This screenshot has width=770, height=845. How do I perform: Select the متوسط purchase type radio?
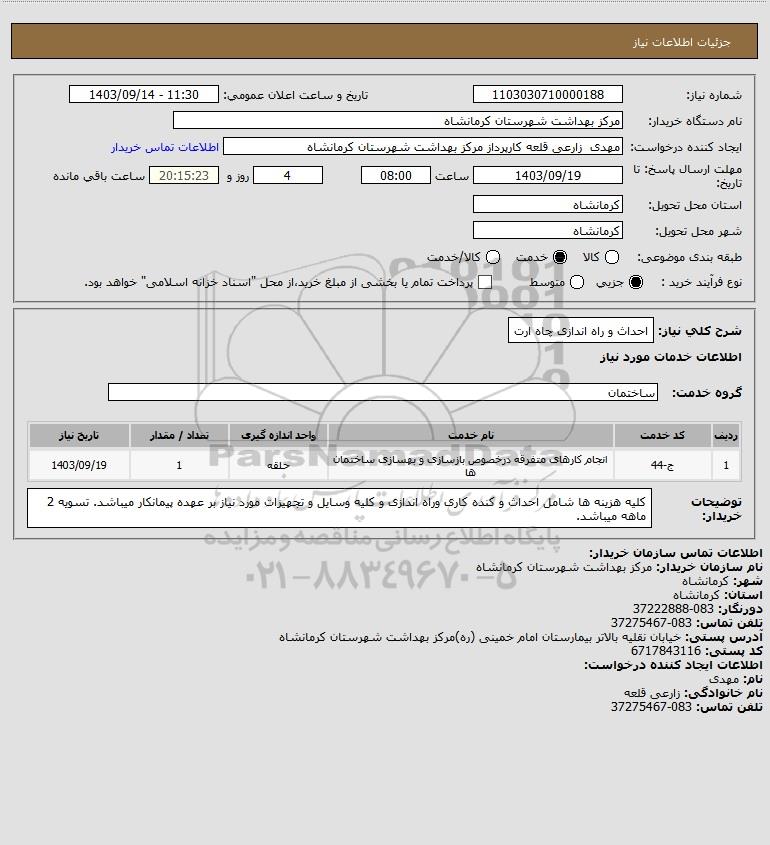pos(577,282)
